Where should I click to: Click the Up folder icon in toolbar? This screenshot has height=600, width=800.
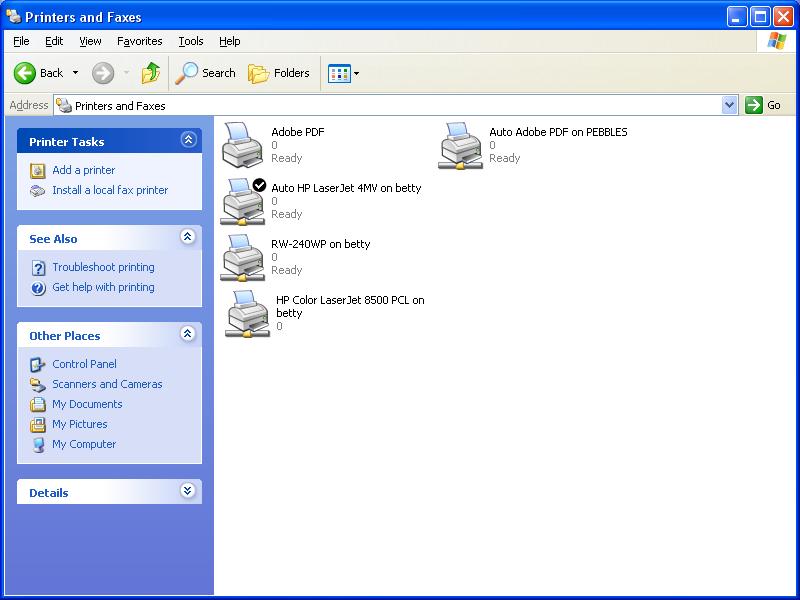[151, 73]
